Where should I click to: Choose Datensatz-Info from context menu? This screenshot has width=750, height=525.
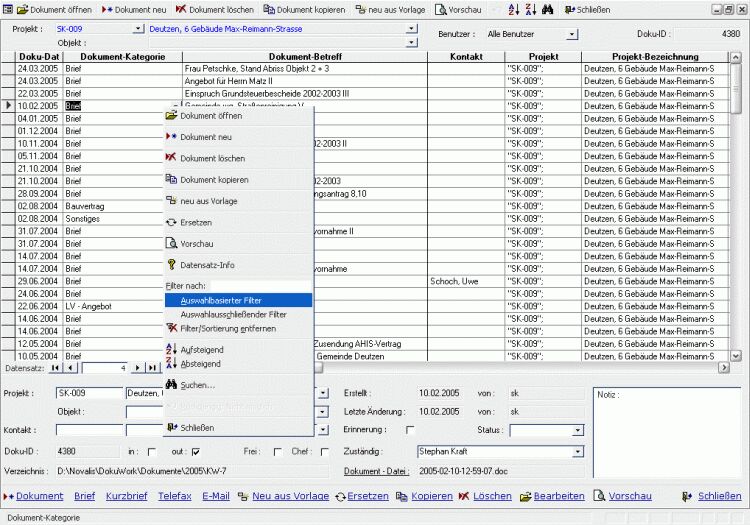207,265
